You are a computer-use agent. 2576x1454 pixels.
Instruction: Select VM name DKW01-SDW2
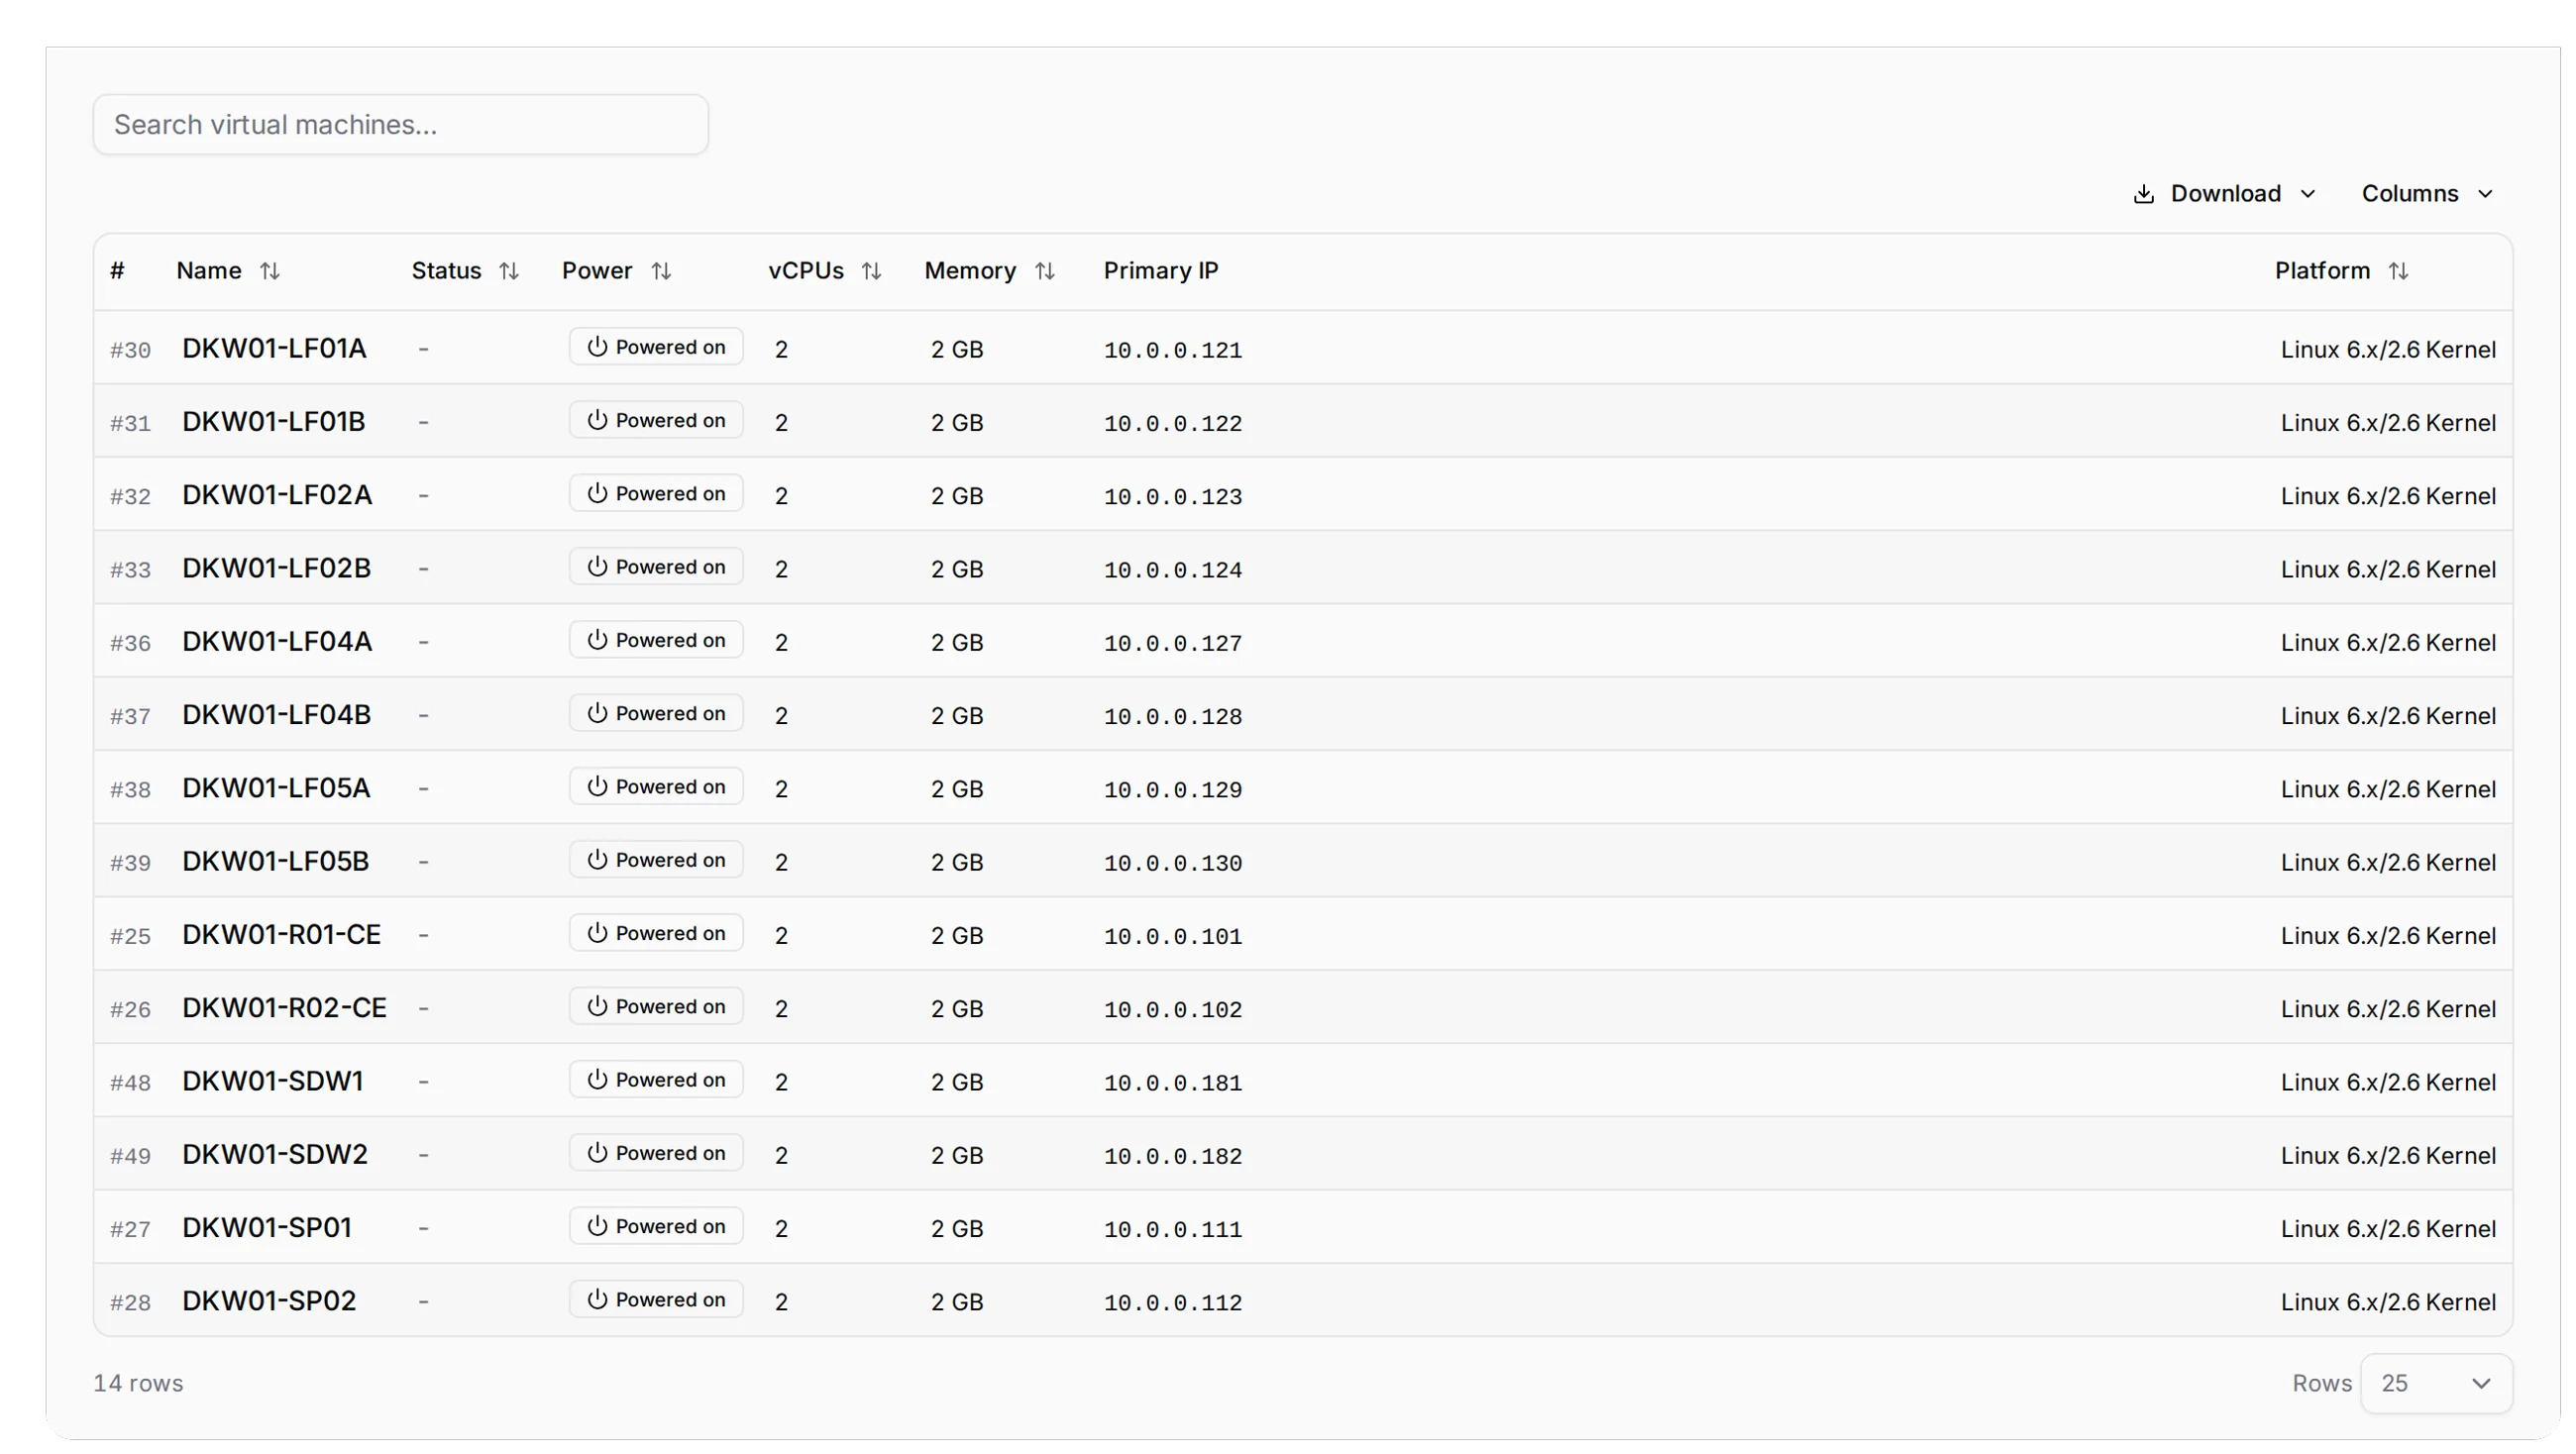tap(275, 1154)
